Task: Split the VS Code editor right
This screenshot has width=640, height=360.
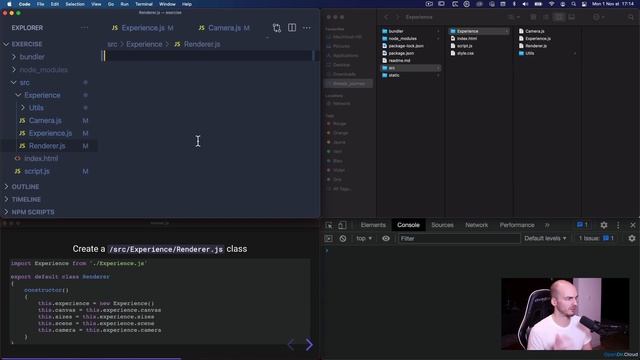Action: pyautogui.click(x=292, y=27)
